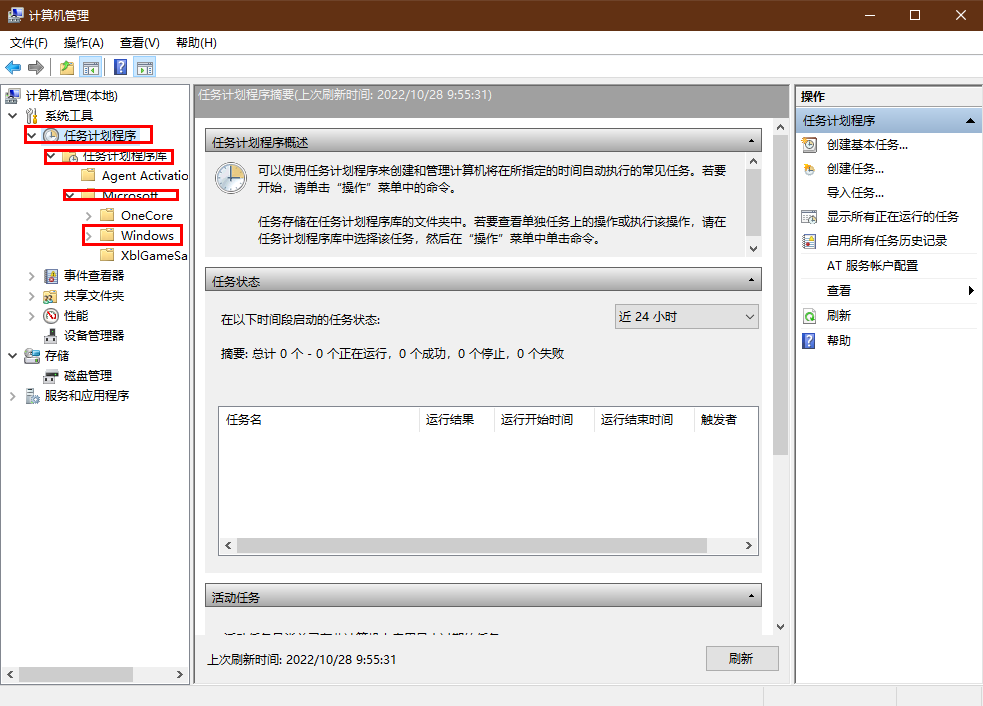The width and height of the screenshot is (983, 706).
Task: Open the 文件(F) menu
Action: 29,43
